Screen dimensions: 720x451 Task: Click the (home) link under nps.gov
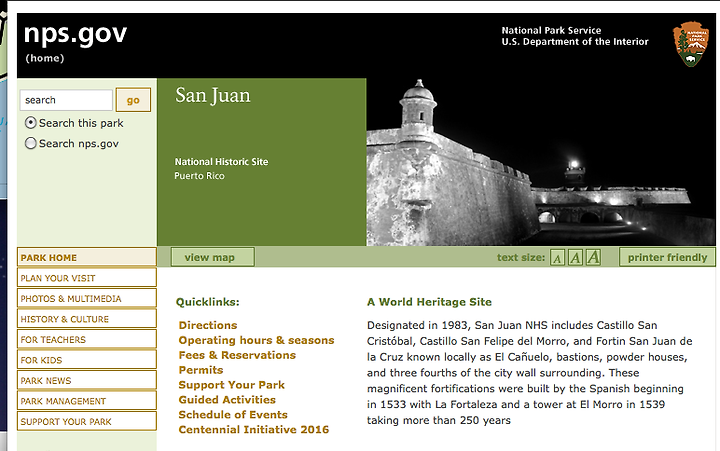point(45,58)
